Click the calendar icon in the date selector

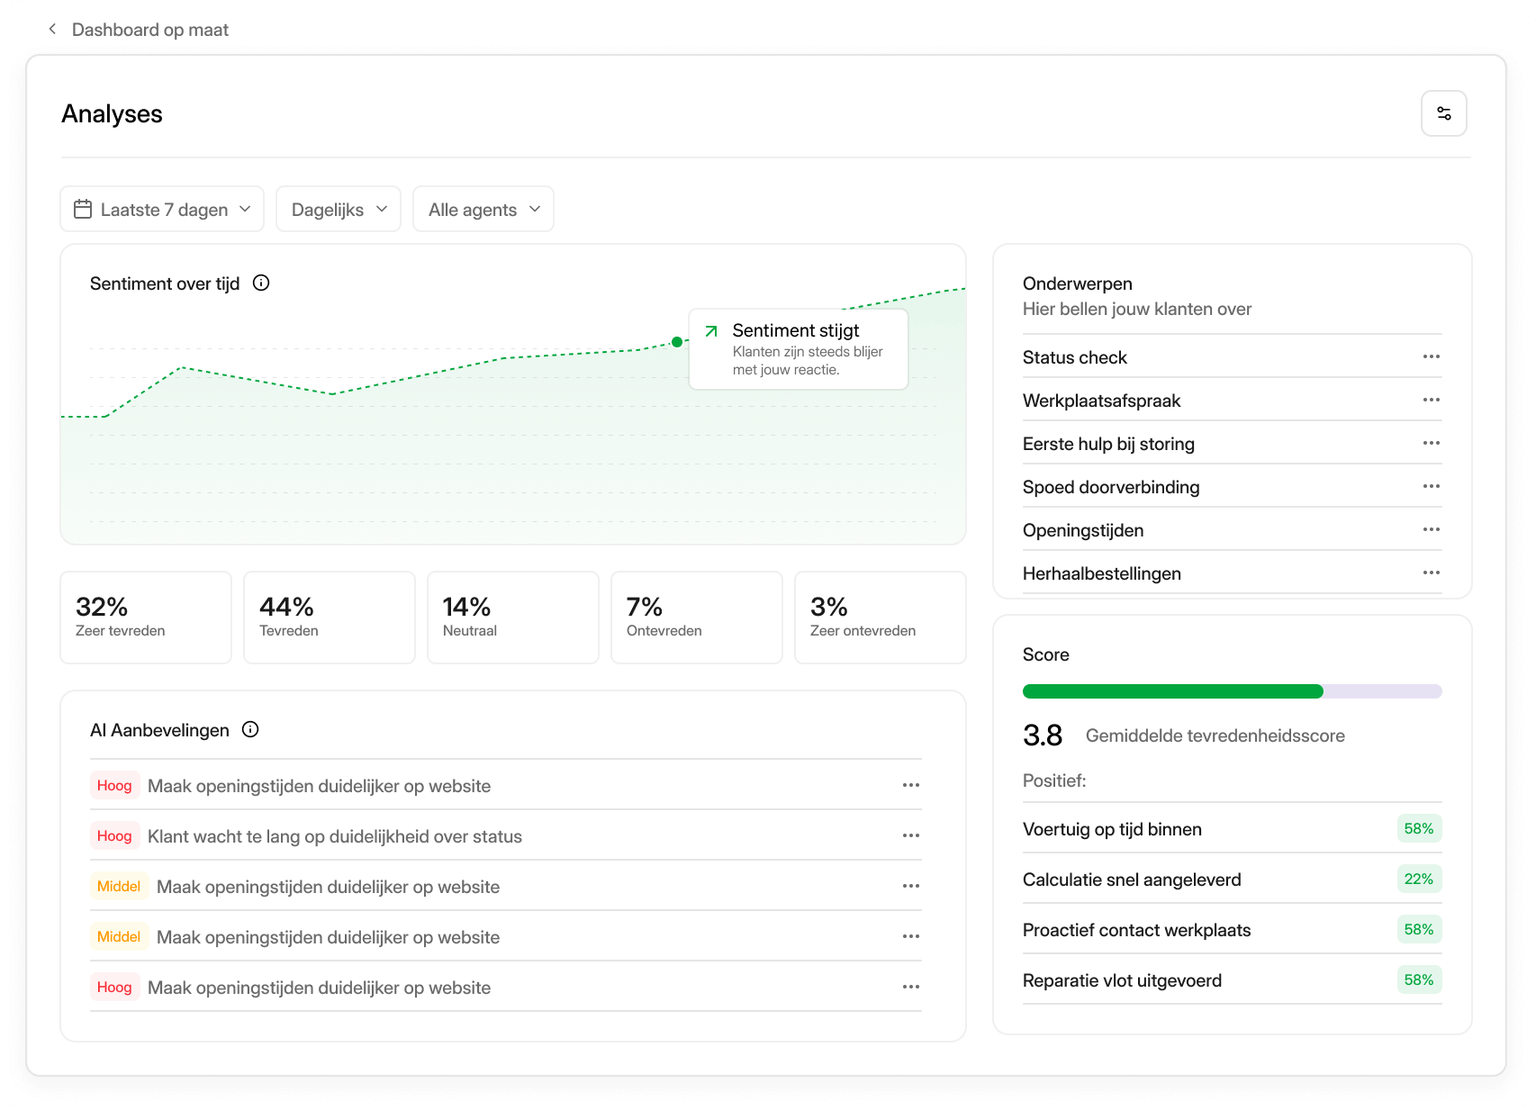83,209
